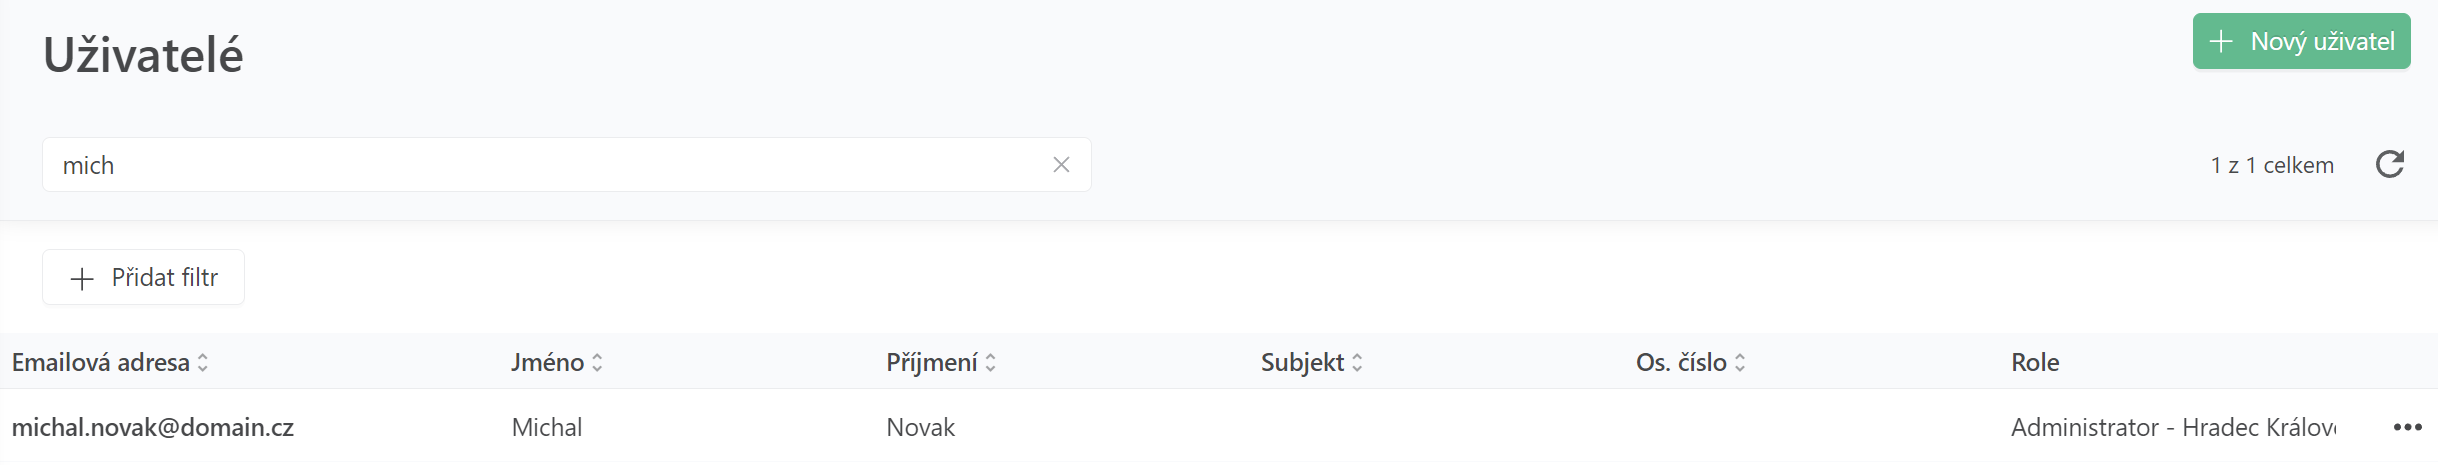Image resolution: width=2438 pixels, height=465 pixels.
Task: Click sort arrows next to Příjmení
Action: (x=990, y=362)
